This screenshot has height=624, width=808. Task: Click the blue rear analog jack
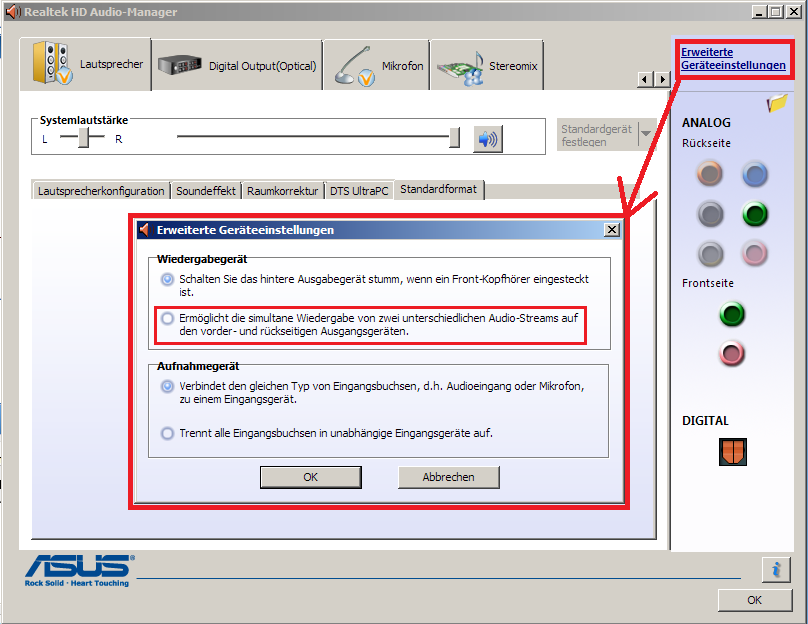click(755, 175)
